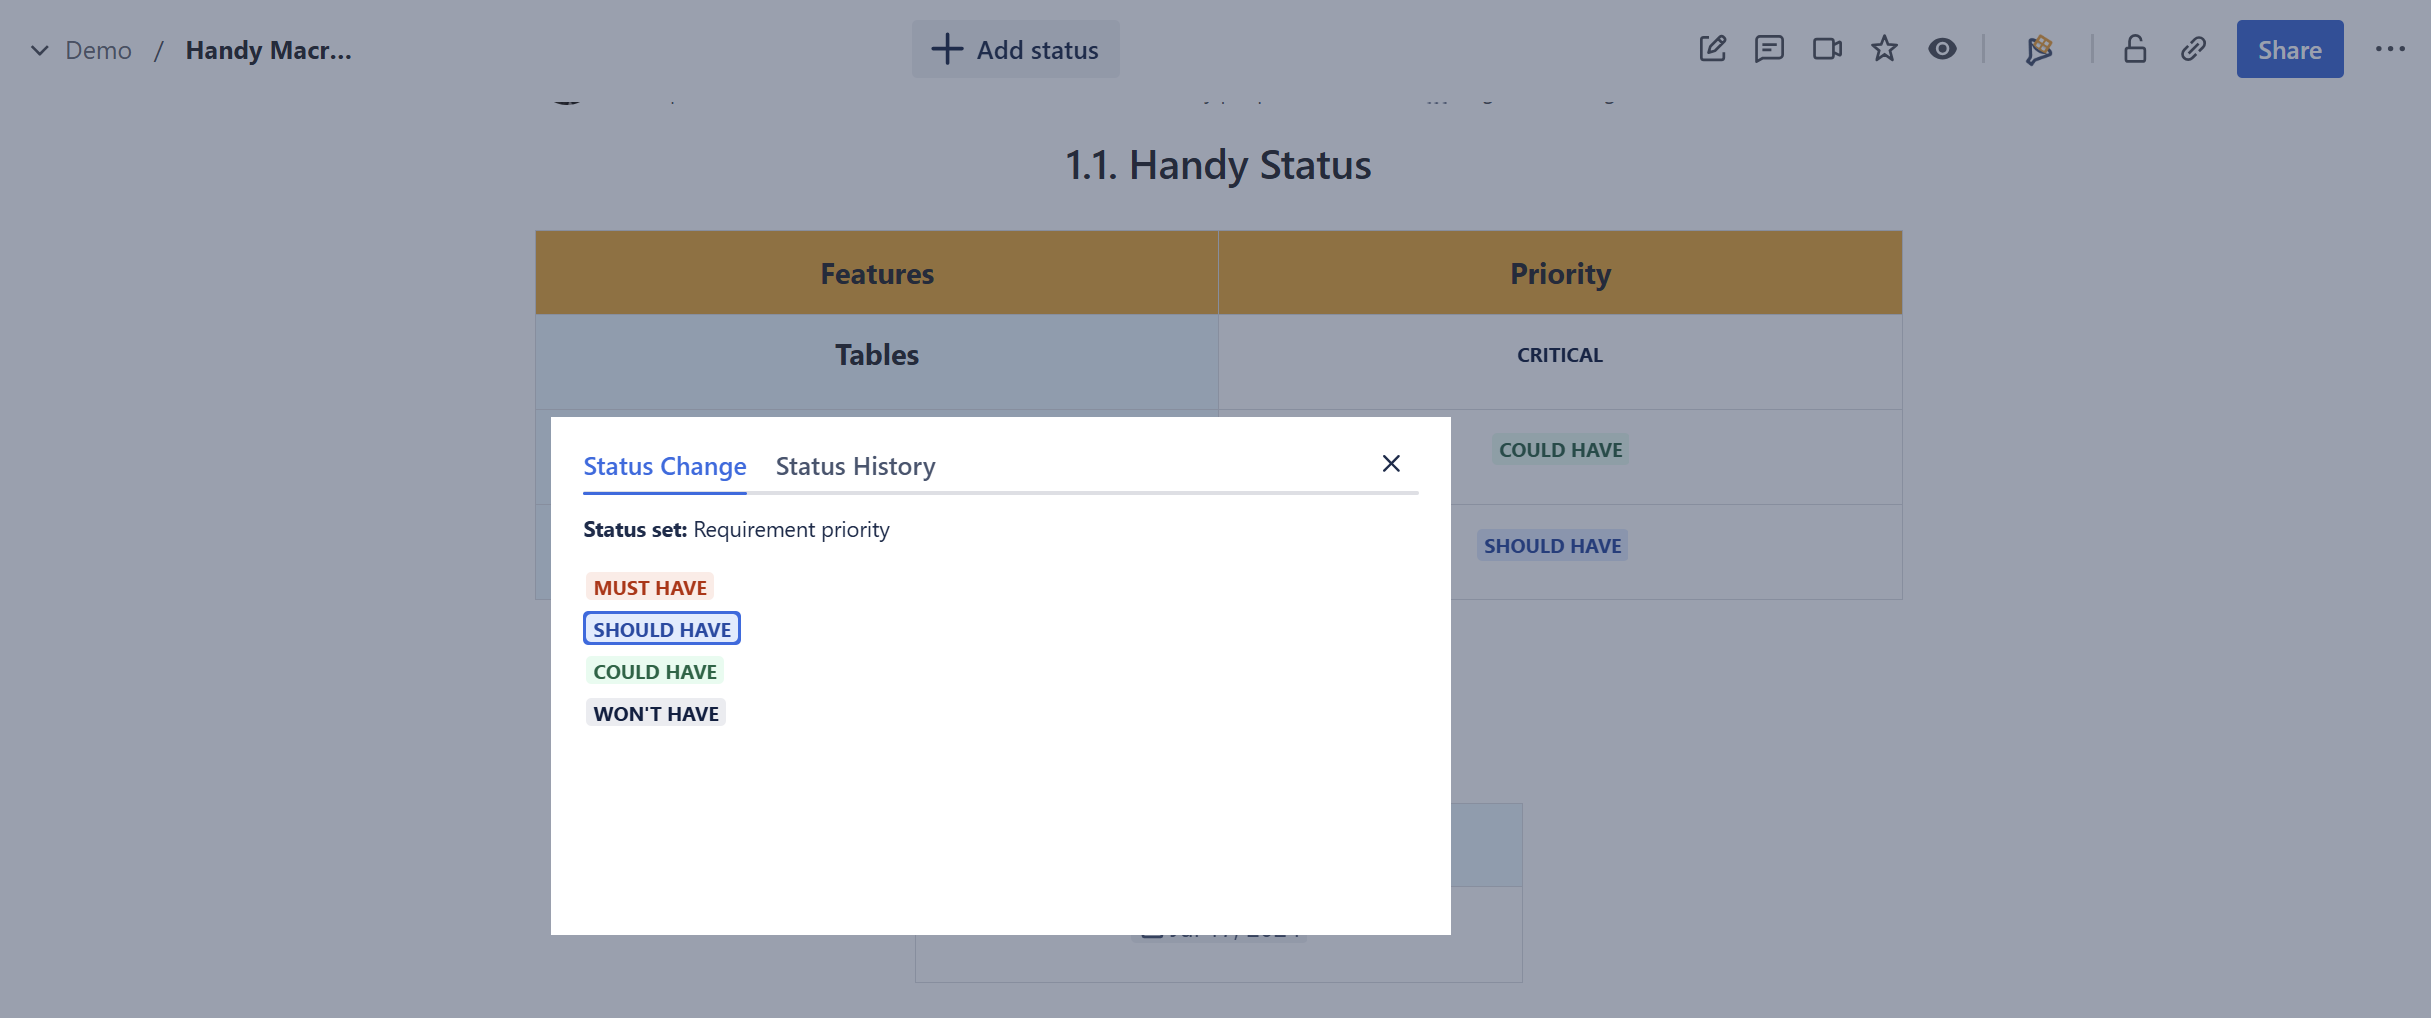The height and width of the screenshot is (1018, 2431).
Task: Select the MUST HAVE priority option
Action: coord(649,587)
